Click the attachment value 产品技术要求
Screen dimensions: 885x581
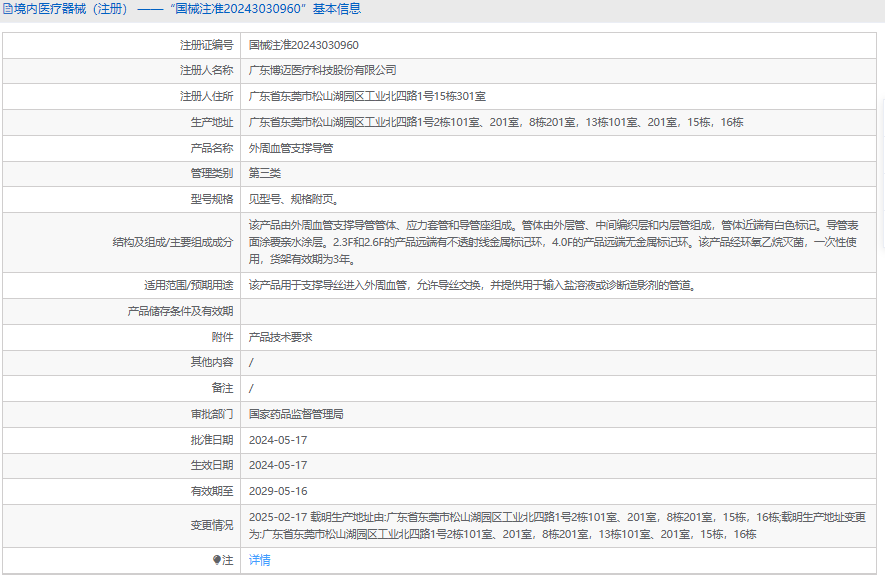pos(280,337)
